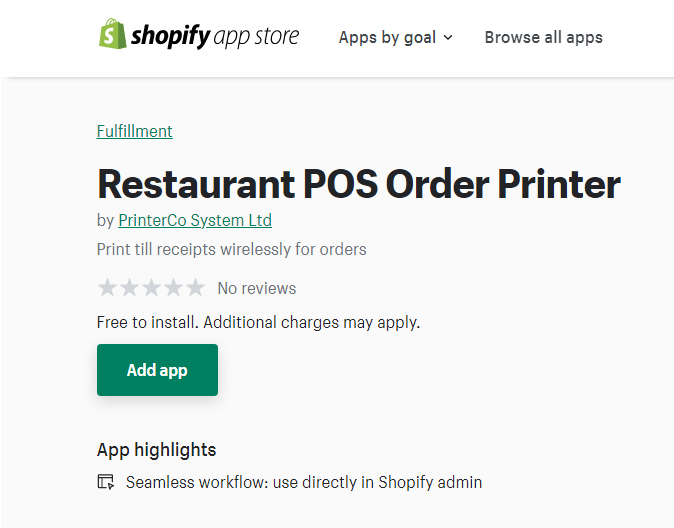
Task: Visit the PrinterCo System Ltd developer link
Action: pos(195,220)
